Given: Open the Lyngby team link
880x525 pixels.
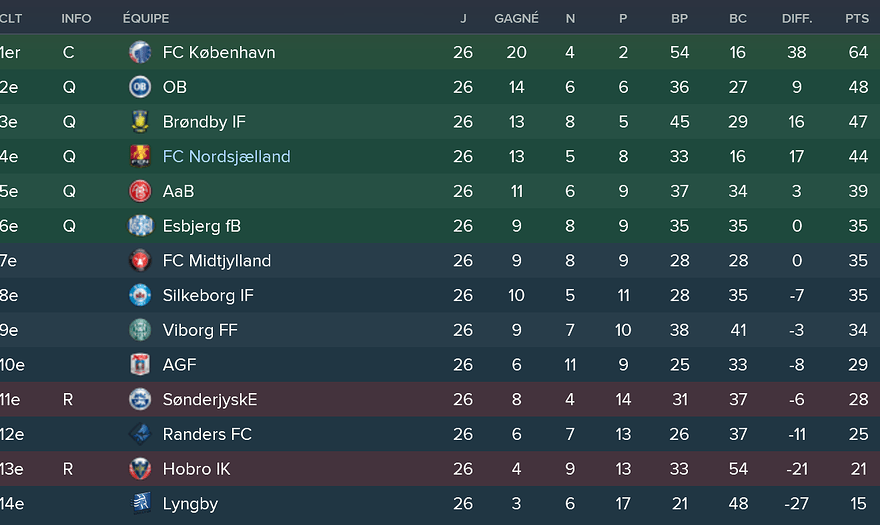Looking at the screenshot, I should coord(190,504).
